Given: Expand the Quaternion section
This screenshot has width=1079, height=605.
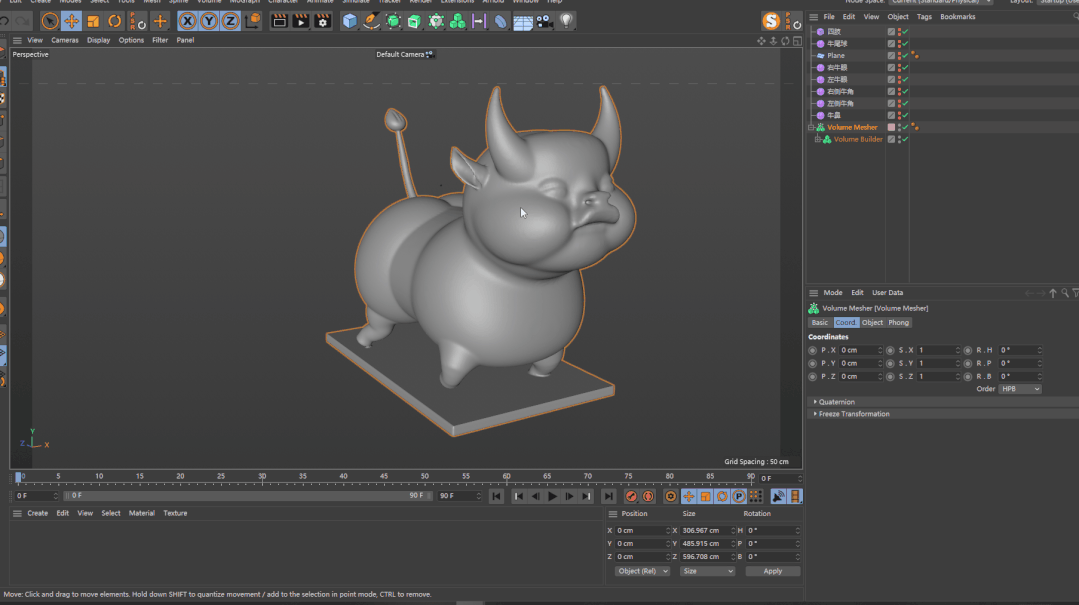Looking at the screenshot, I should coord(837,402).
